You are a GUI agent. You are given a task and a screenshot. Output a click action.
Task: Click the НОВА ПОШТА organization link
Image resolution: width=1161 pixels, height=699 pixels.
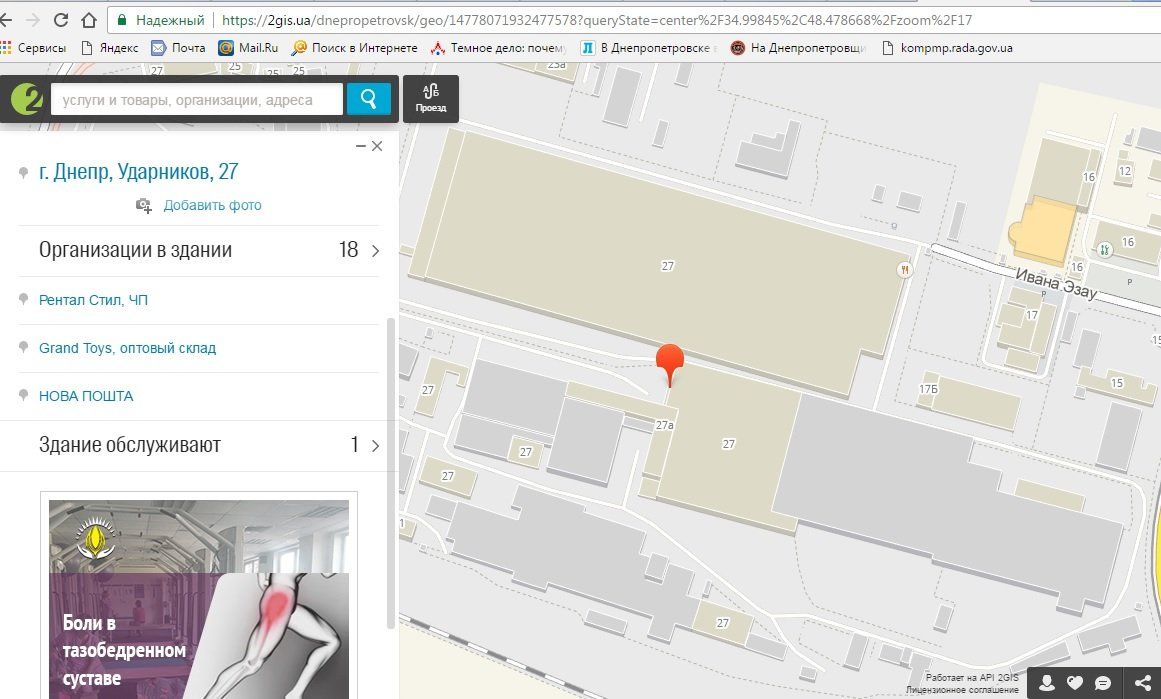point(86,396)
